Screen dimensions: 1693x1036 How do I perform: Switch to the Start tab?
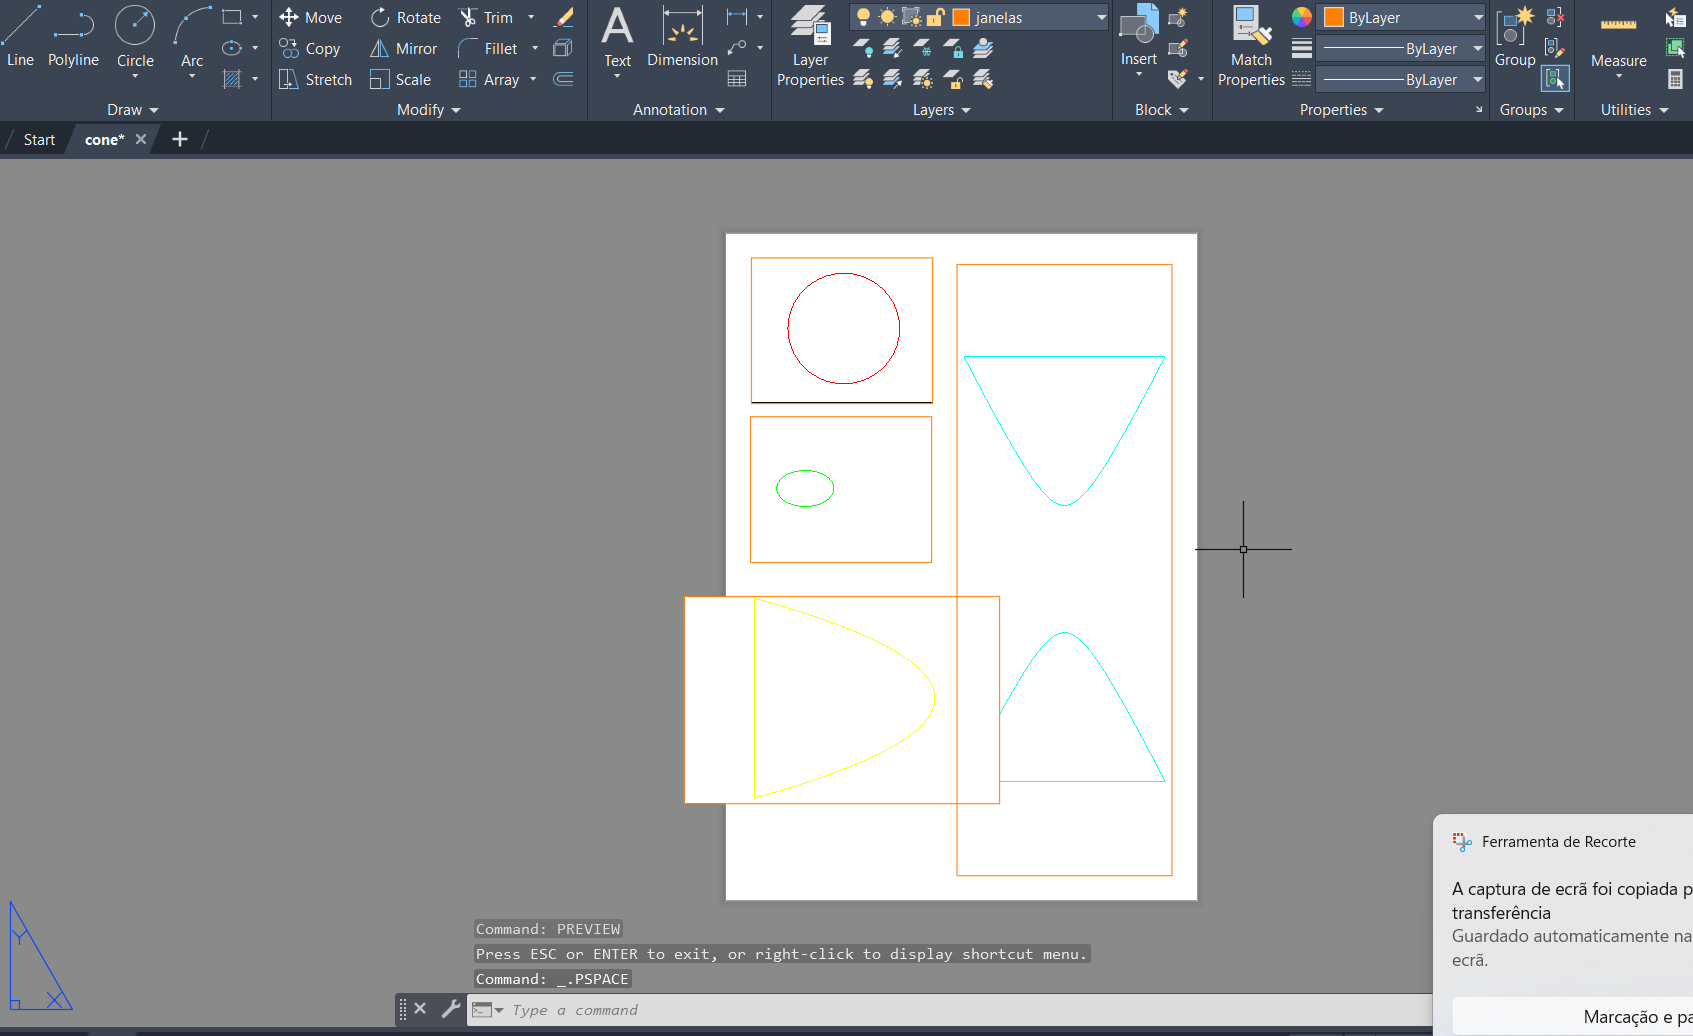[x=39, y=140]
